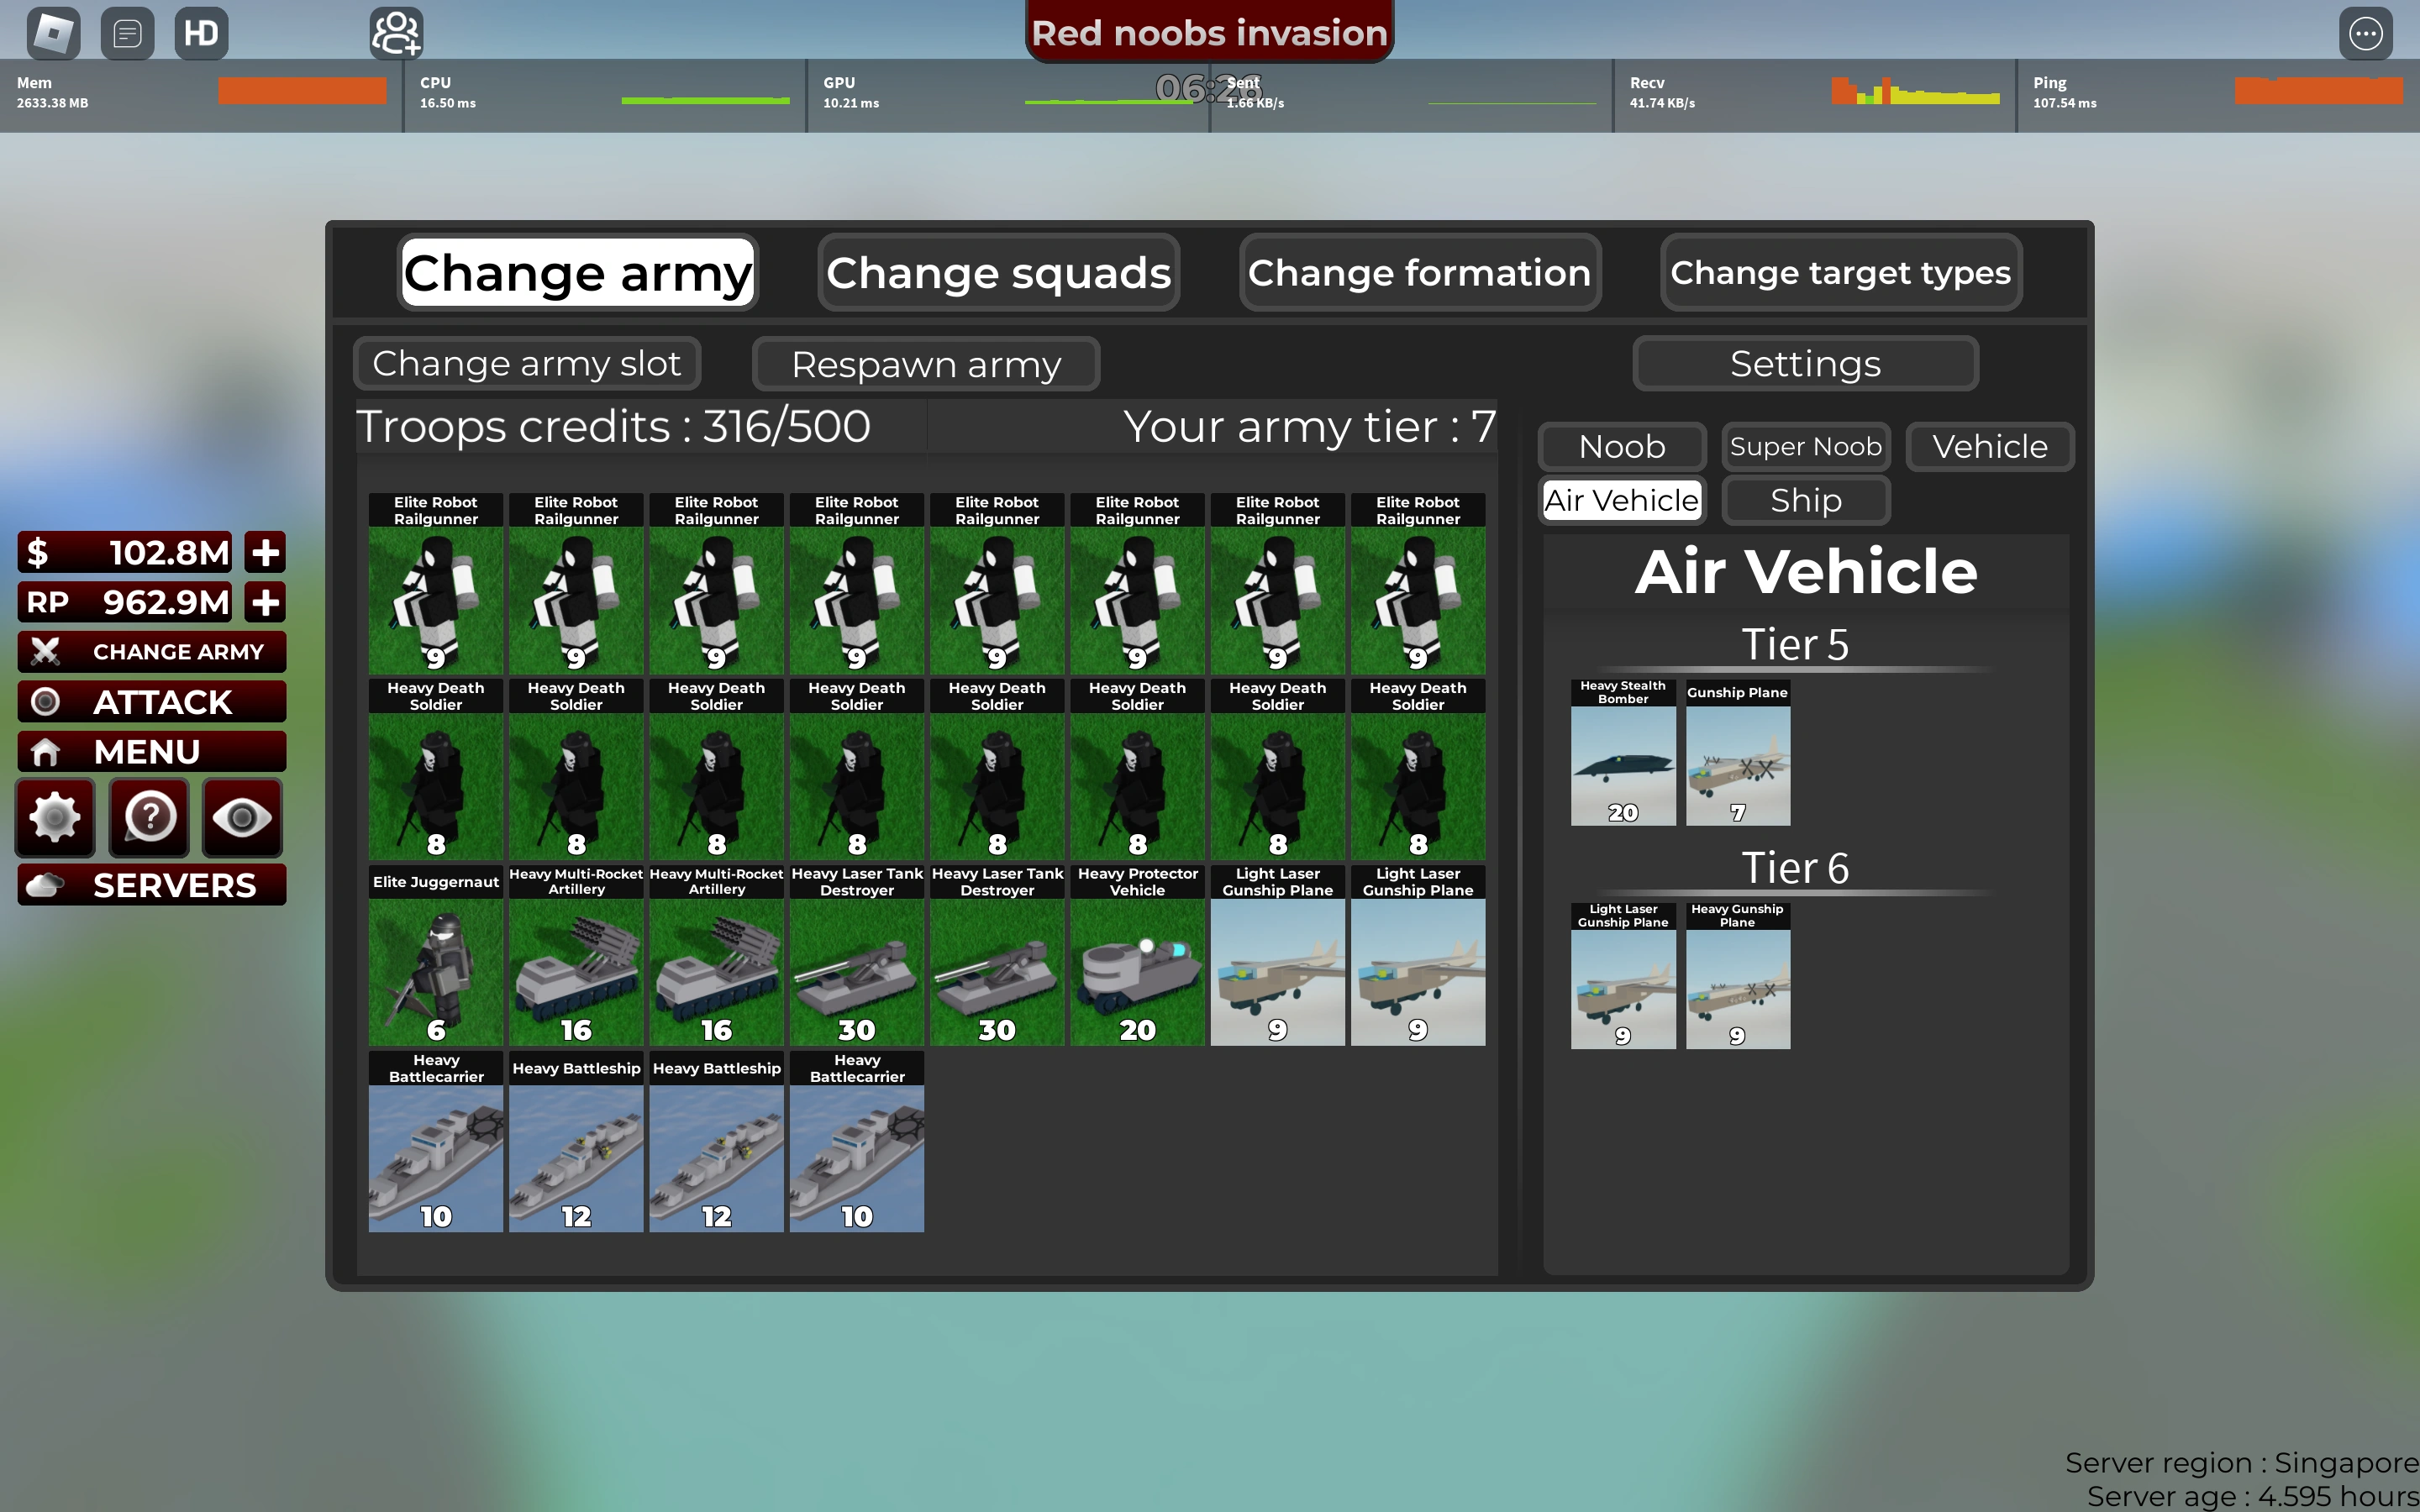Select the Ship category filter
This screenshot has height=1512, width=2420.
[1805, 500]
